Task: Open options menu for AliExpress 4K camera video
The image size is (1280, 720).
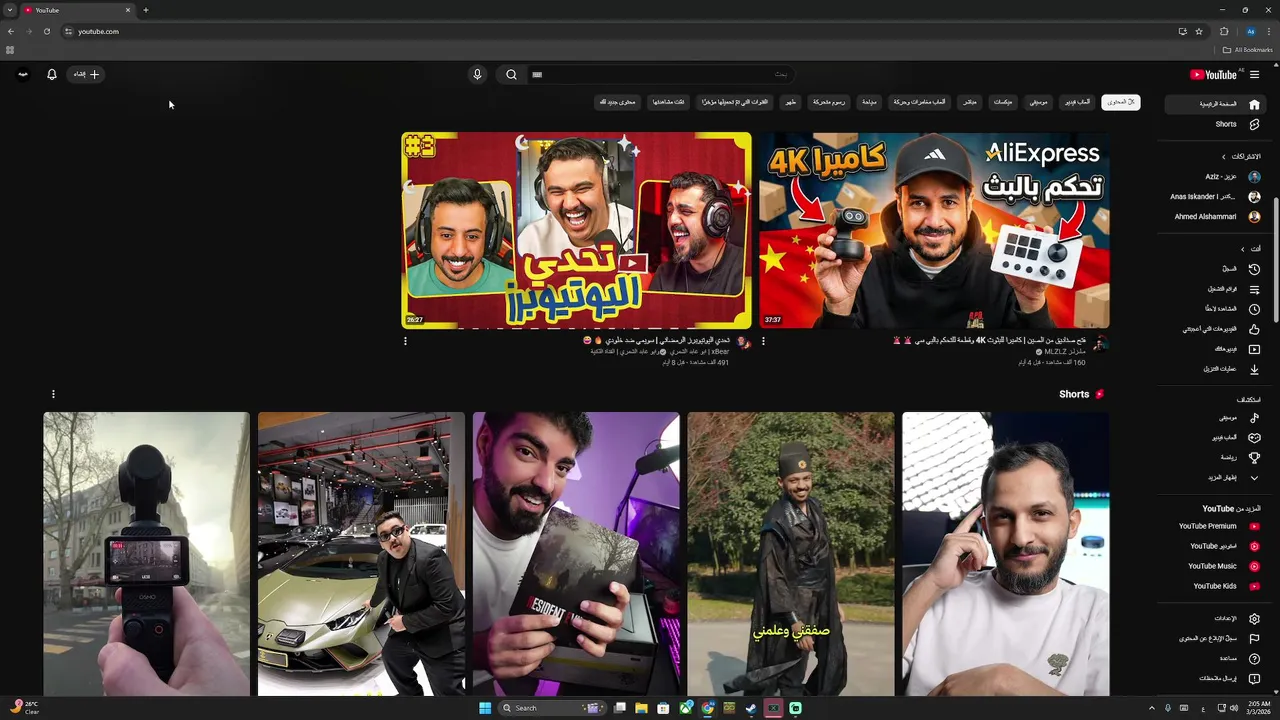Action: pos(763,341)
